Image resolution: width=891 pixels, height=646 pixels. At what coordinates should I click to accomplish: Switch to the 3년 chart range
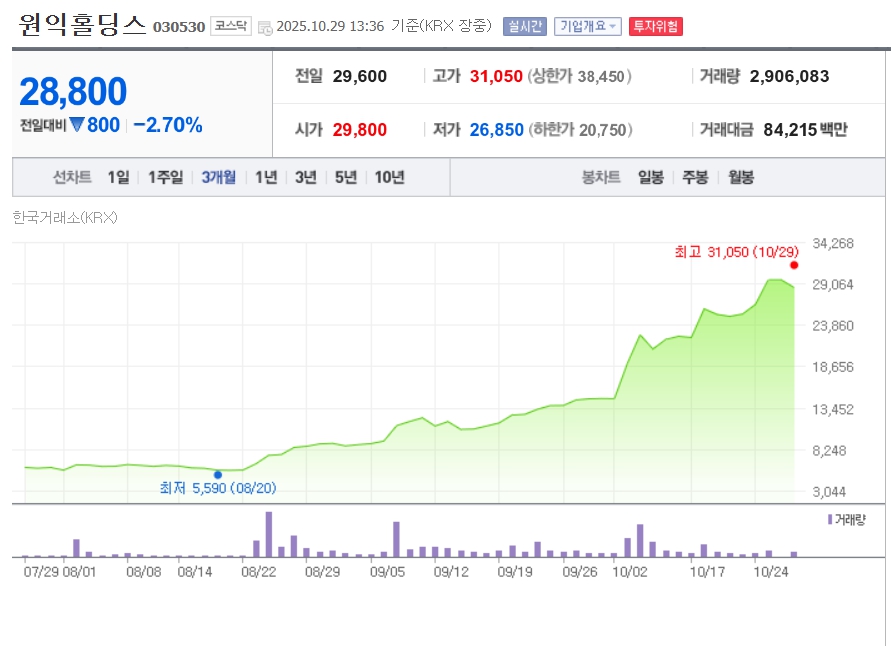[306, 177]
